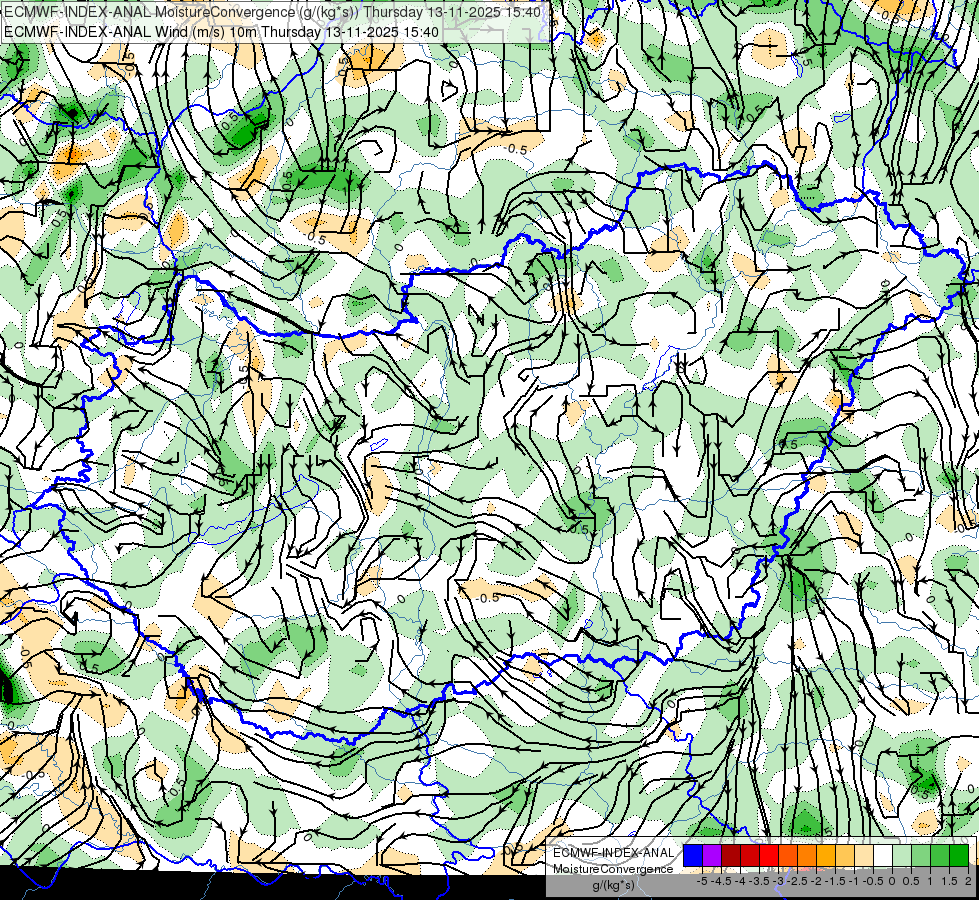This screenshot has height=900, width=979.
Task: Click the '-5' value on legend scale
Action: tap(702, 881)
